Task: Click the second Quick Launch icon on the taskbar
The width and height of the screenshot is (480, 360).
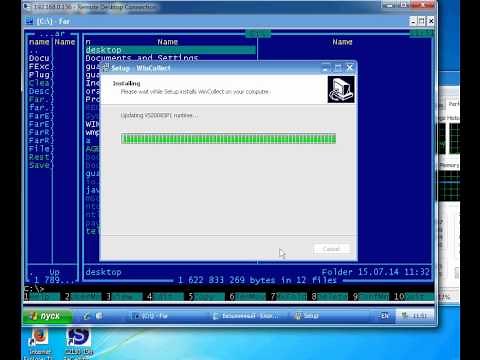Action: (x=99, y=316)
